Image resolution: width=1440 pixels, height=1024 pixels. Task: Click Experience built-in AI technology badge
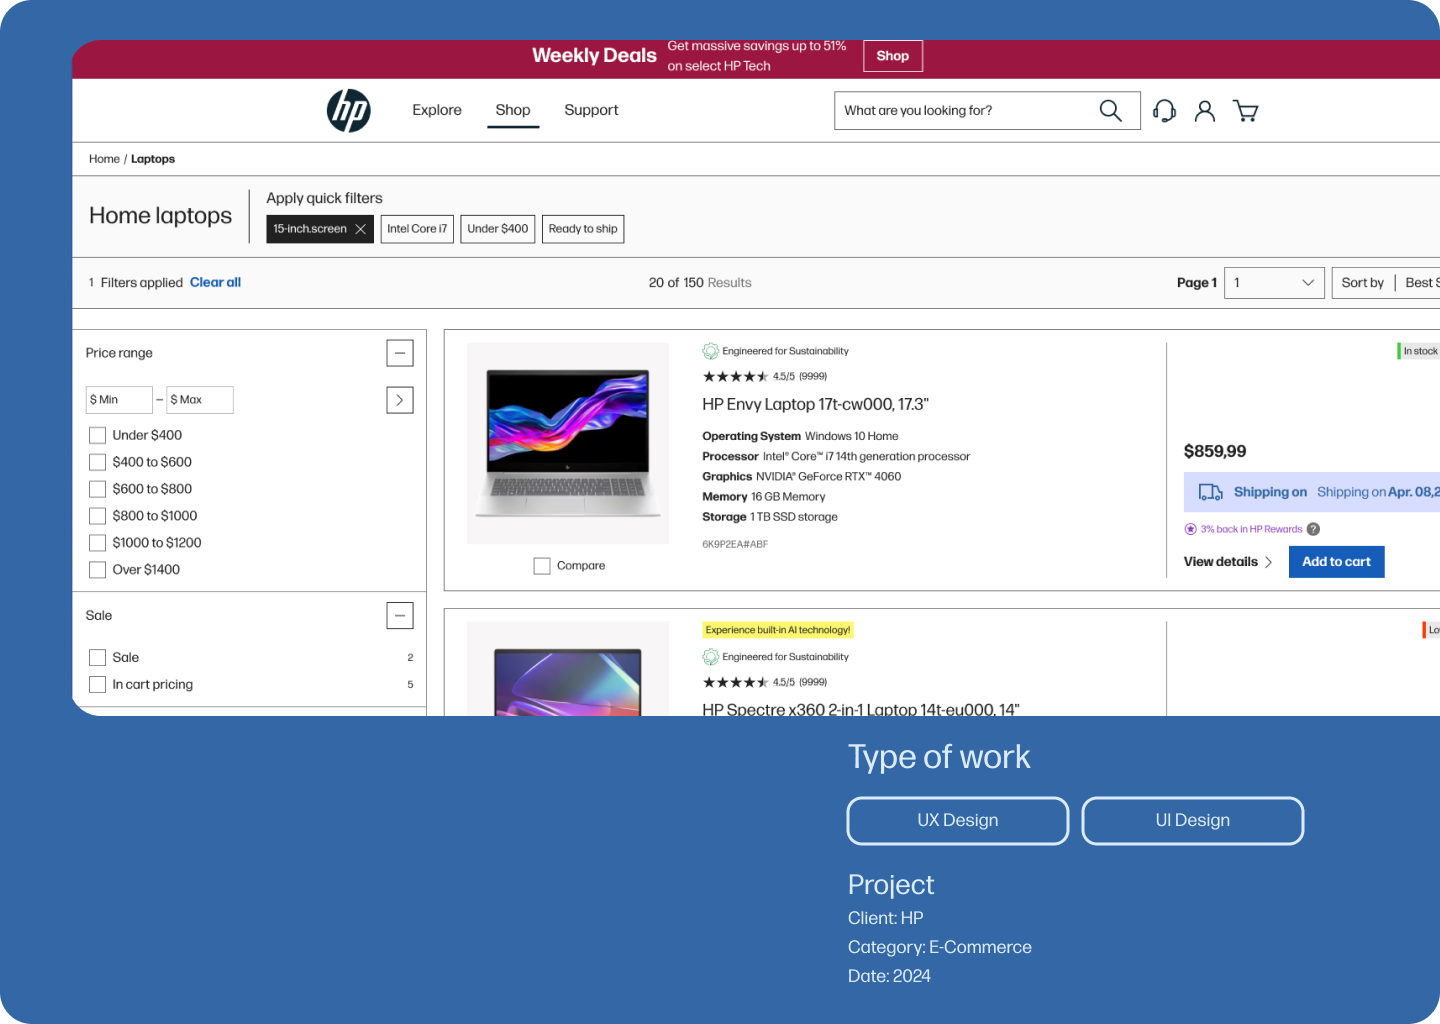[778, 630]
